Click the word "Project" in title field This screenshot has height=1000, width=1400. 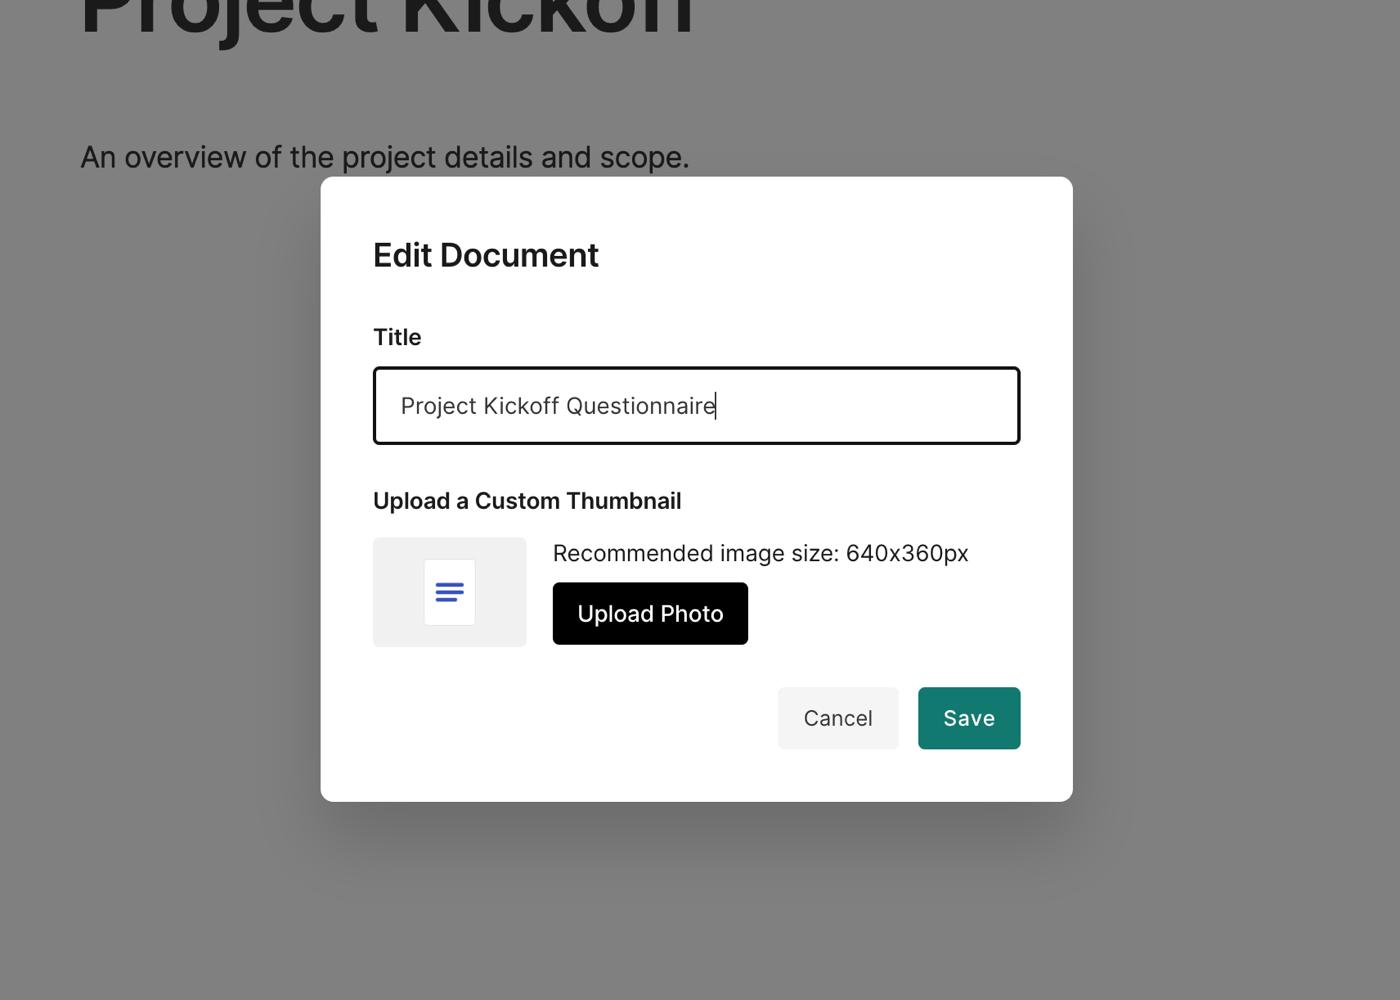pyautogui.click(x=438, y=406)
